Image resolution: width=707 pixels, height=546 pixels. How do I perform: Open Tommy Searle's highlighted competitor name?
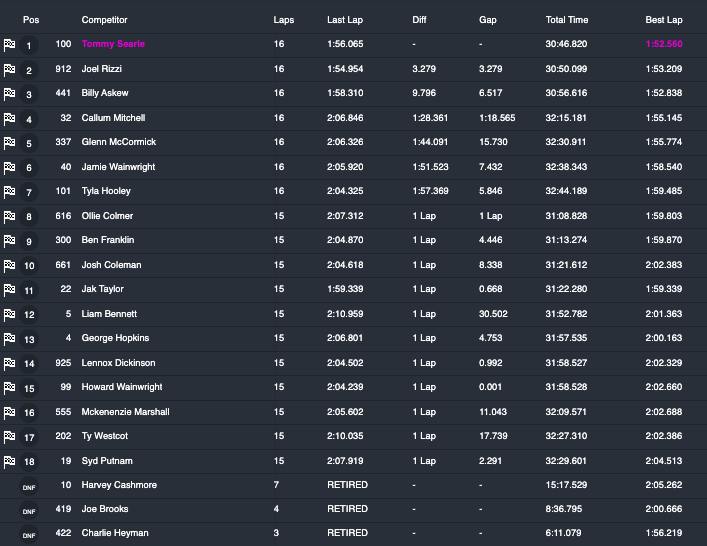[111, 45]
